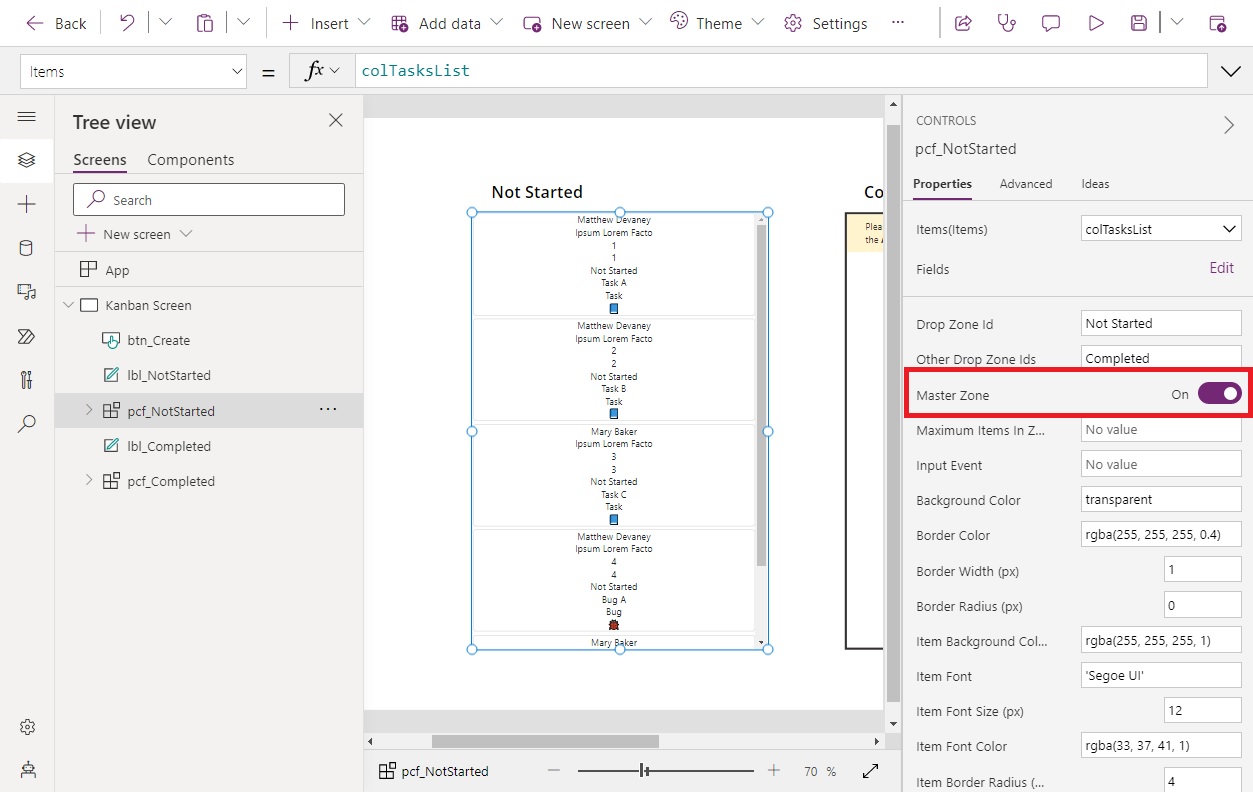Expand pcf_Completed in the tree view
The height and width of the screenshot is (792, 1253).
pyautogui.click(x=88, y=481)
